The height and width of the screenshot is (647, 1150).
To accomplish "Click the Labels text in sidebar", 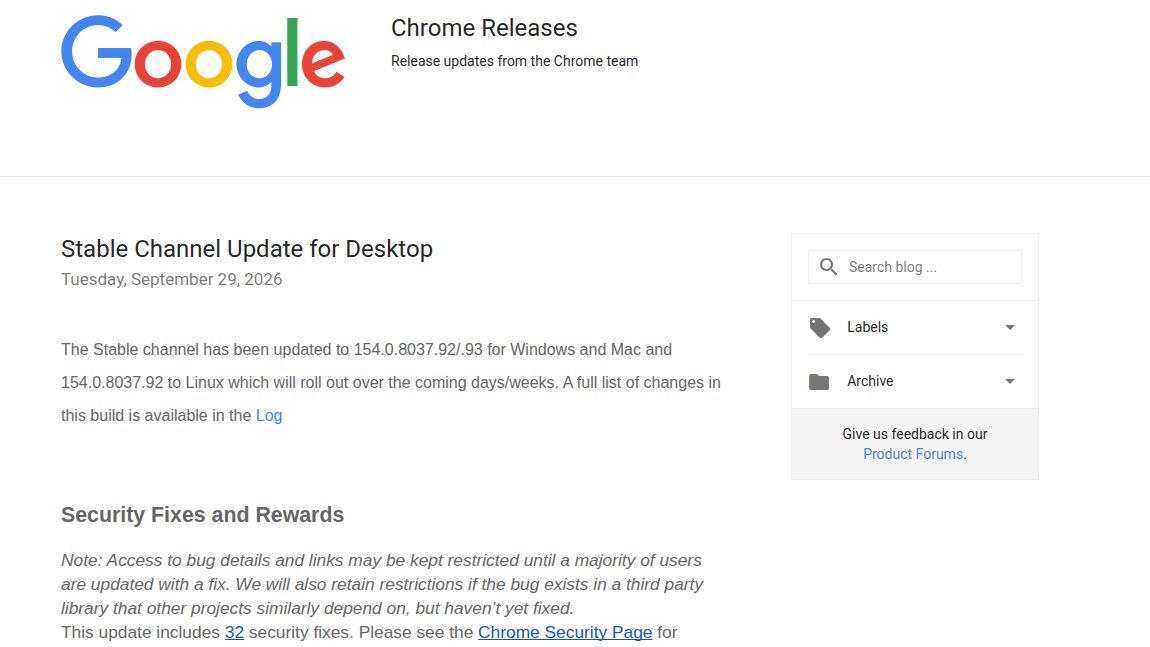I will coord(868,327).
